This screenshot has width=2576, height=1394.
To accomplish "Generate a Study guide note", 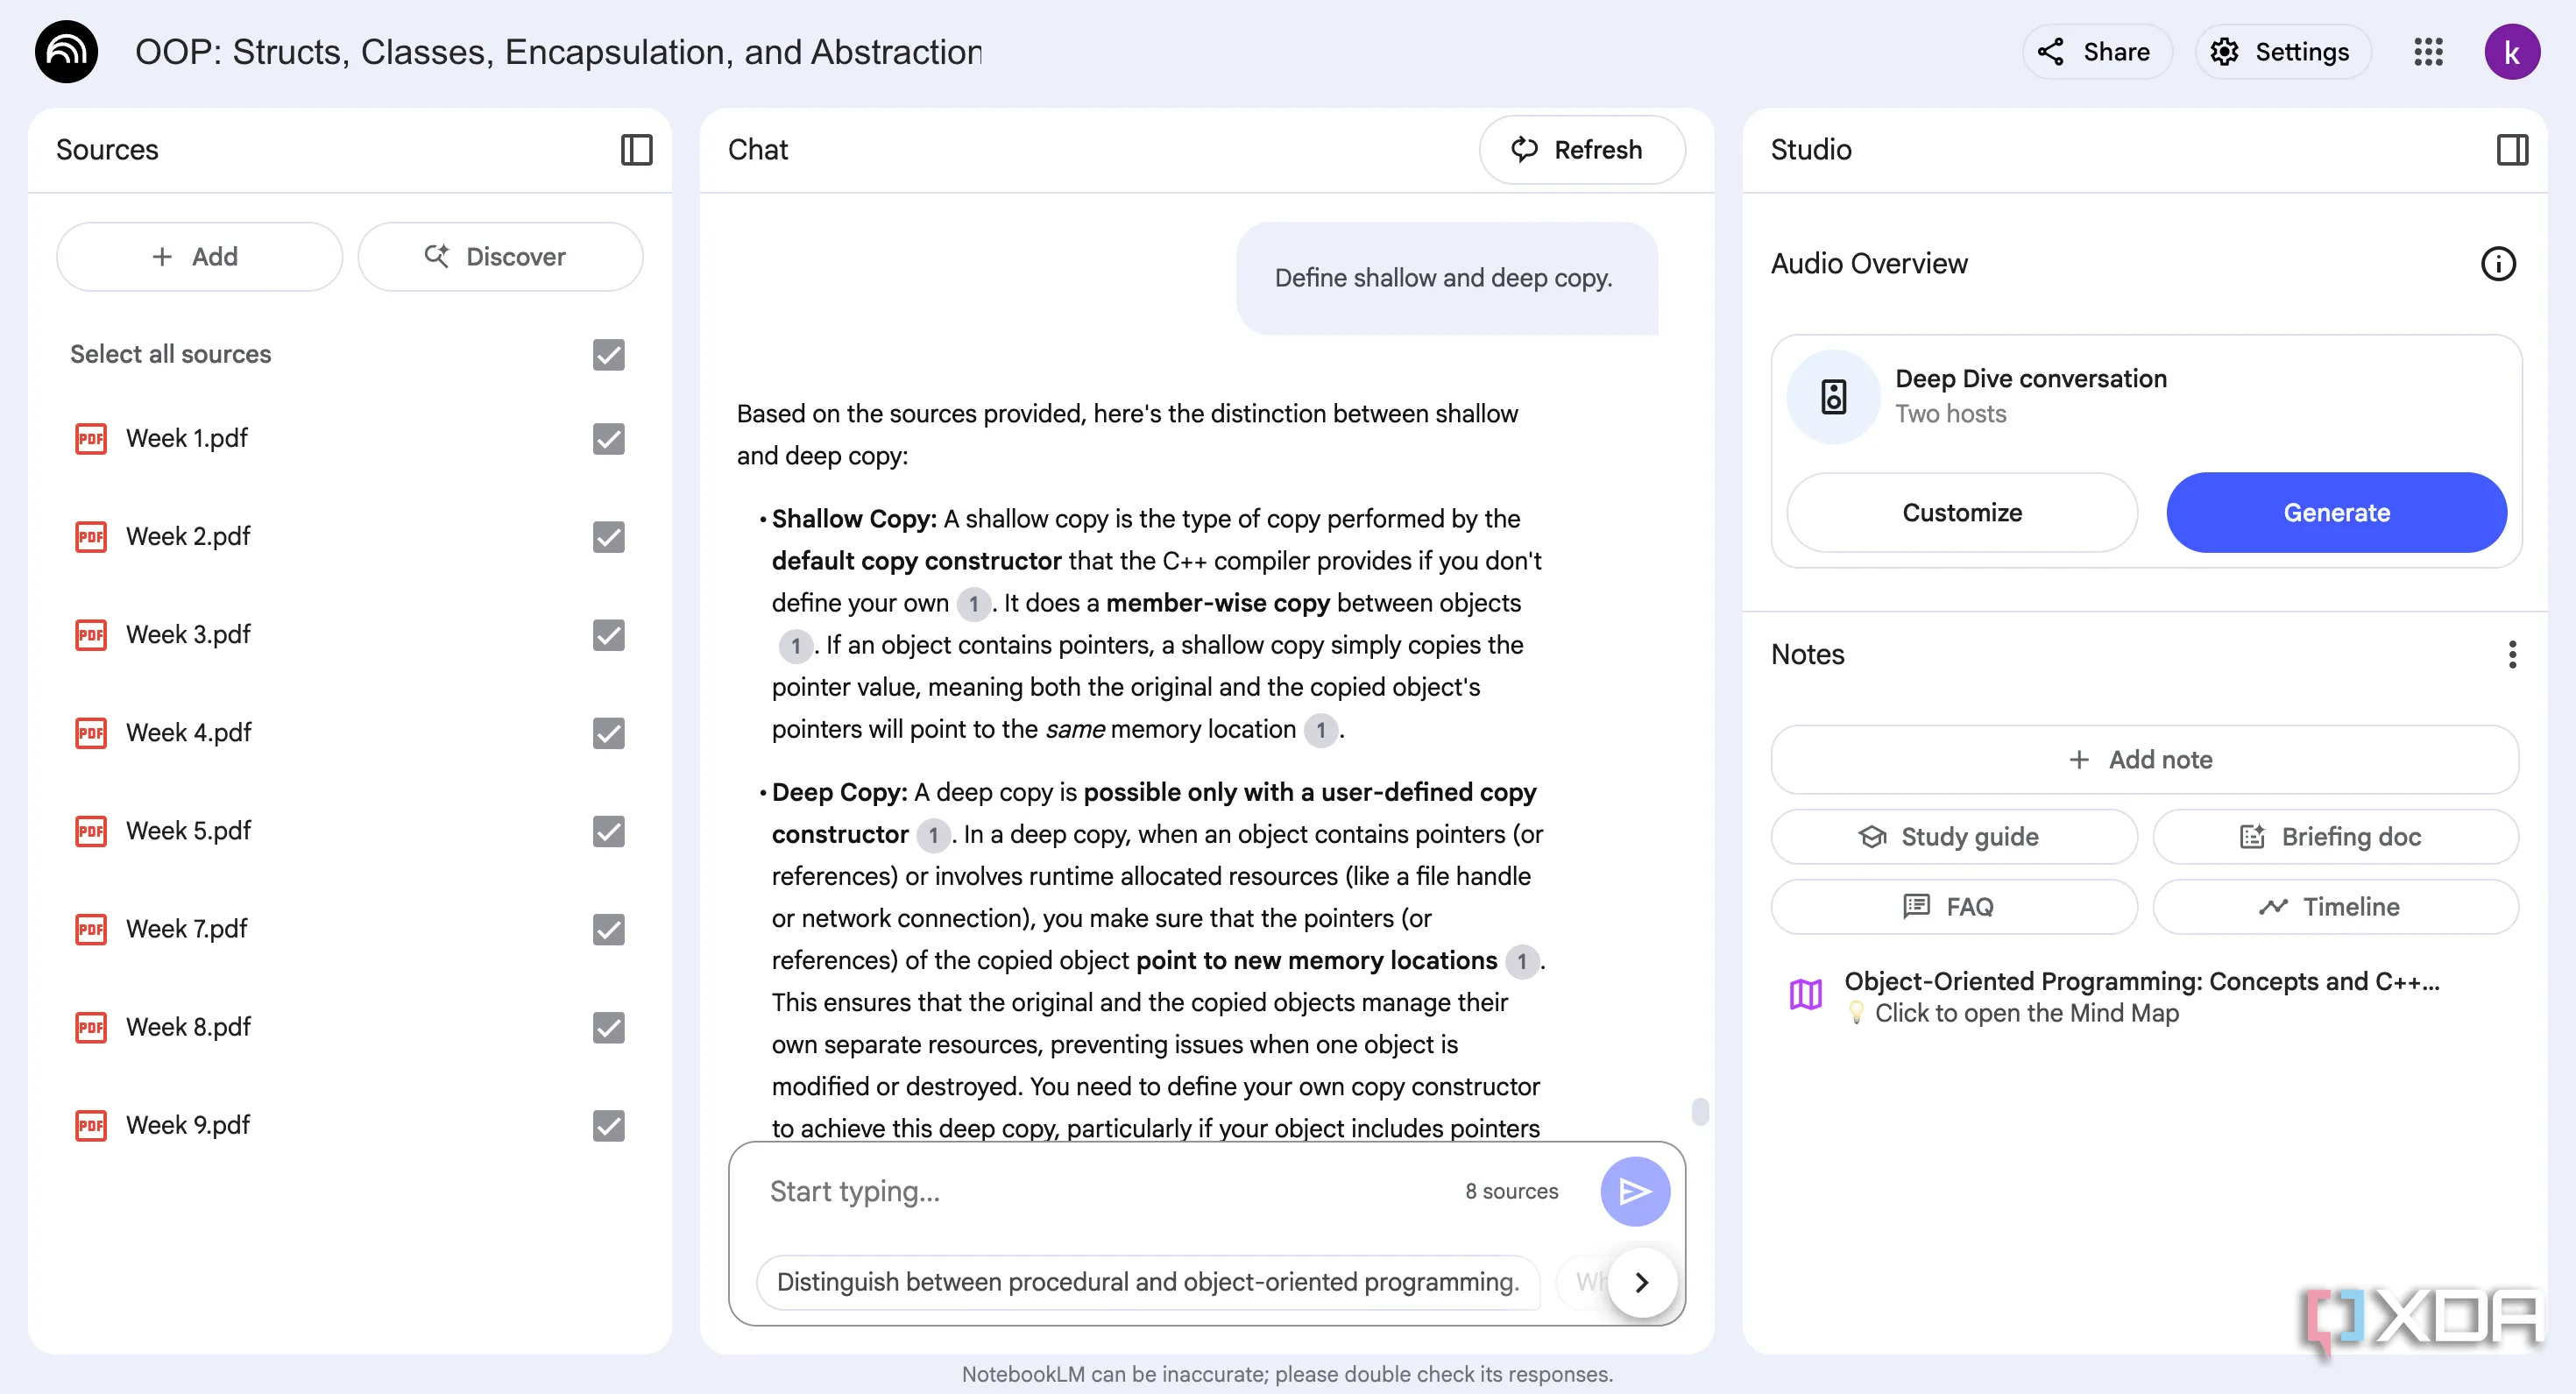I will coord(1953,837).
